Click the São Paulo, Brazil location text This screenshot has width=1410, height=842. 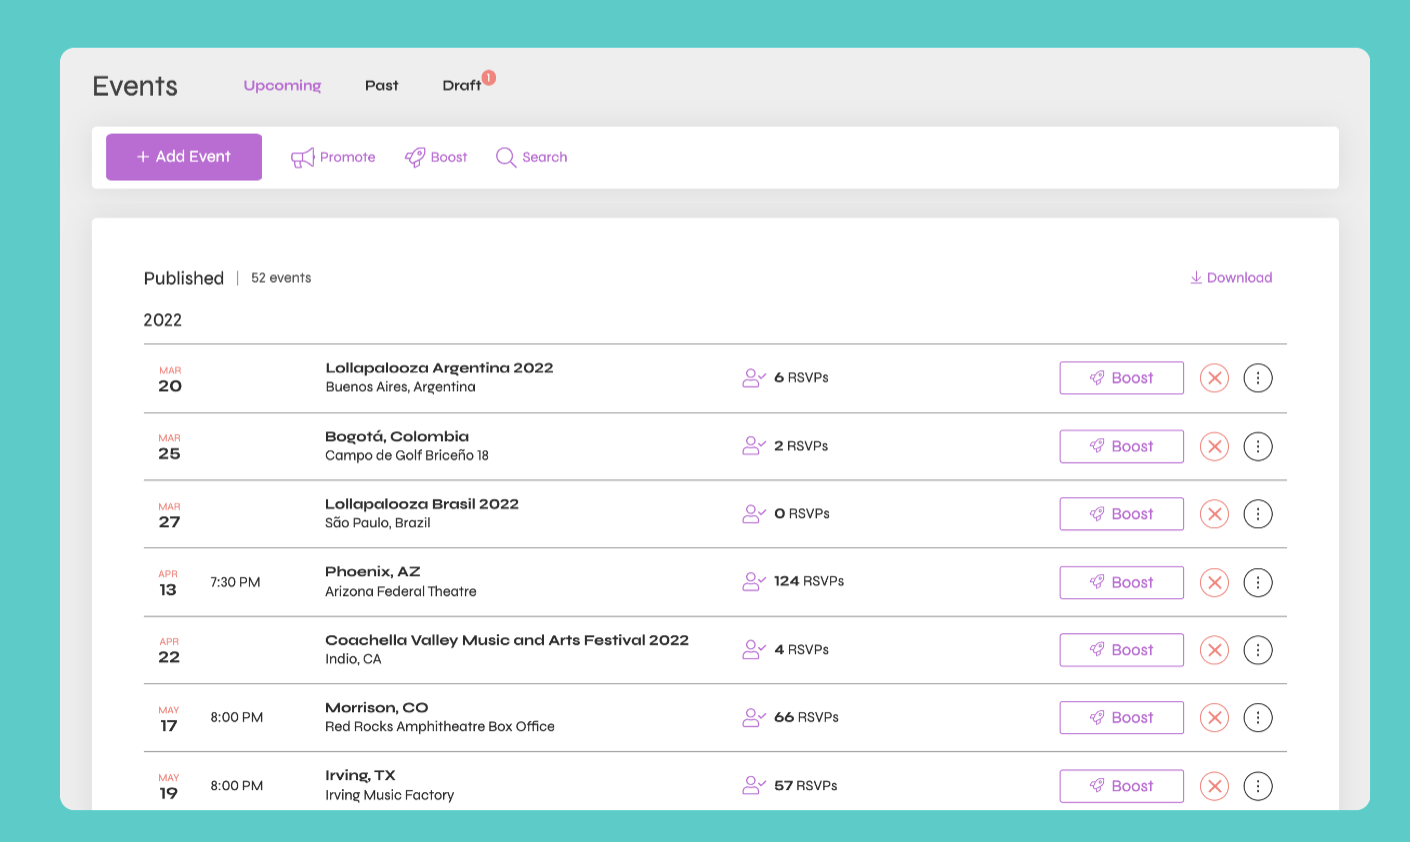coord(378,523)
